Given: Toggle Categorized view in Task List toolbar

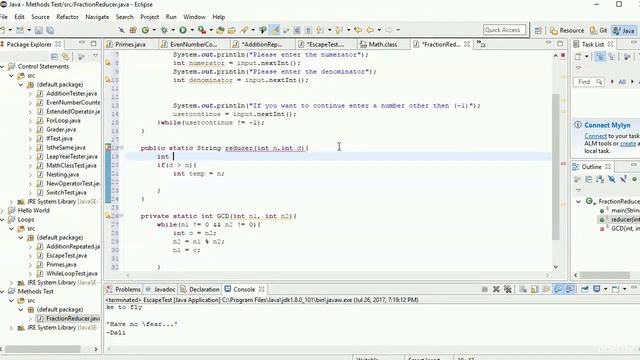Looking at the screenshot, I should (x=600, y=57).
